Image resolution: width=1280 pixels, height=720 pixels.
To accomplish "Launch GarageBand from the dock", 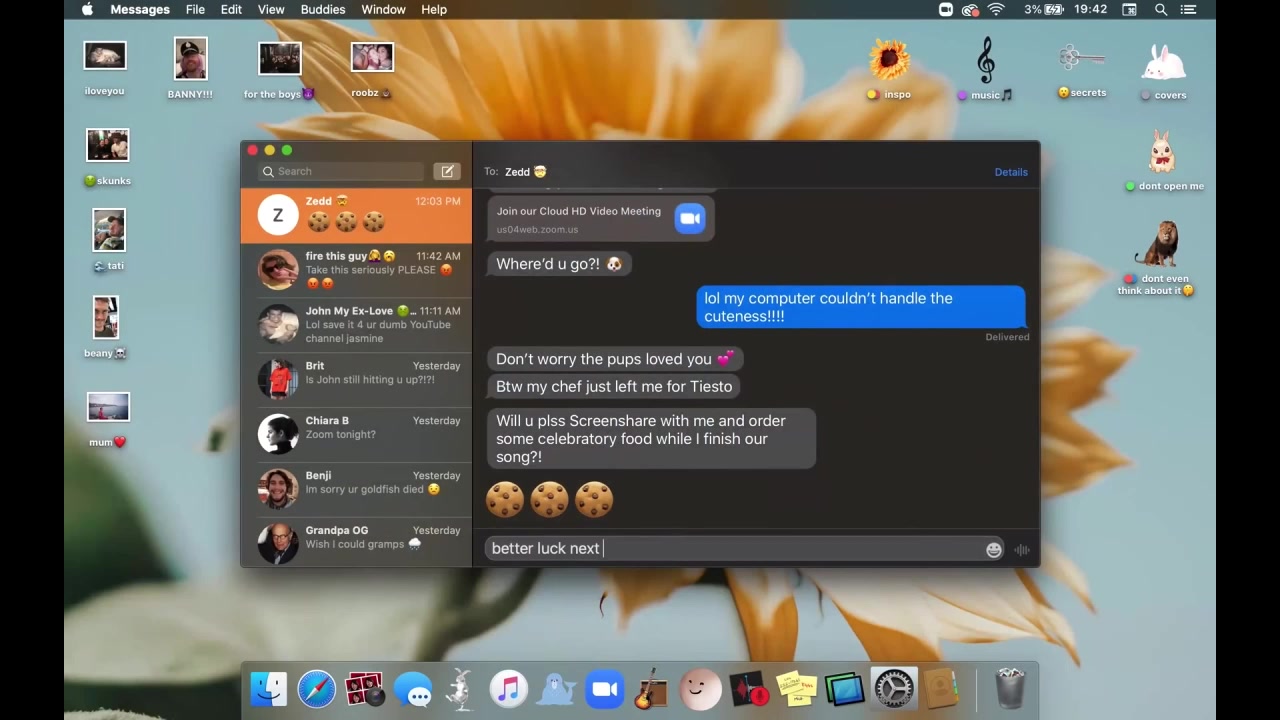I will 651,689.
